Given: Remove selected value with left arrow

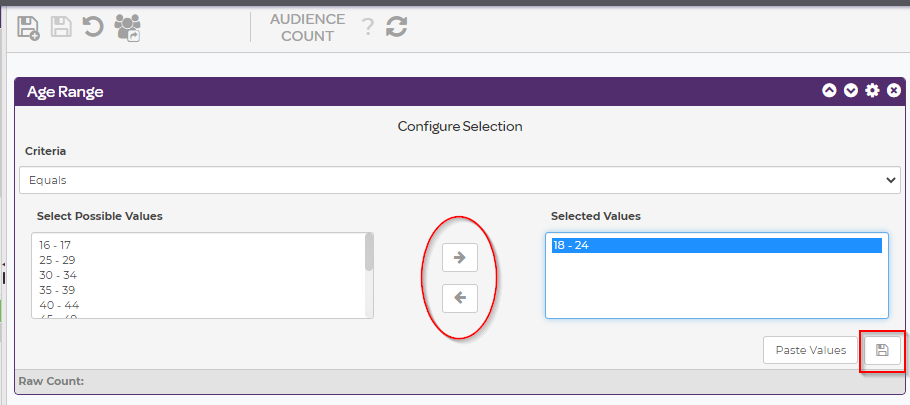Looking at the screenshot, I should [x=460, y=297].
